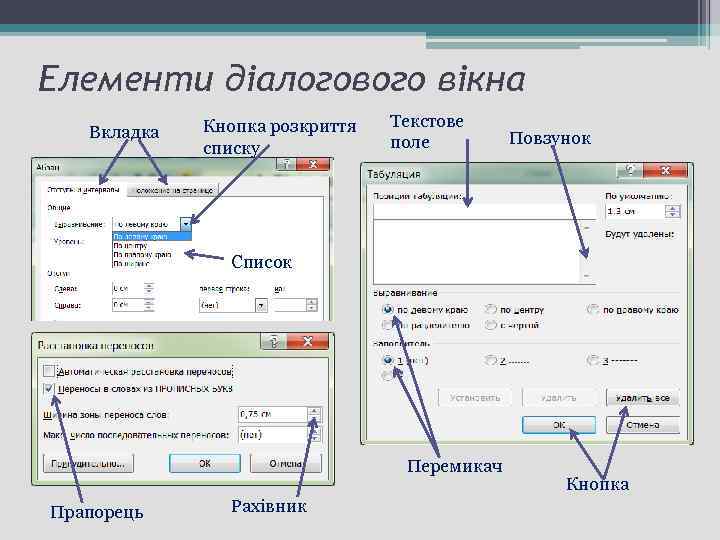
Task: Click OK in Табуляция dialog
Action: click(x=559, y=425)
